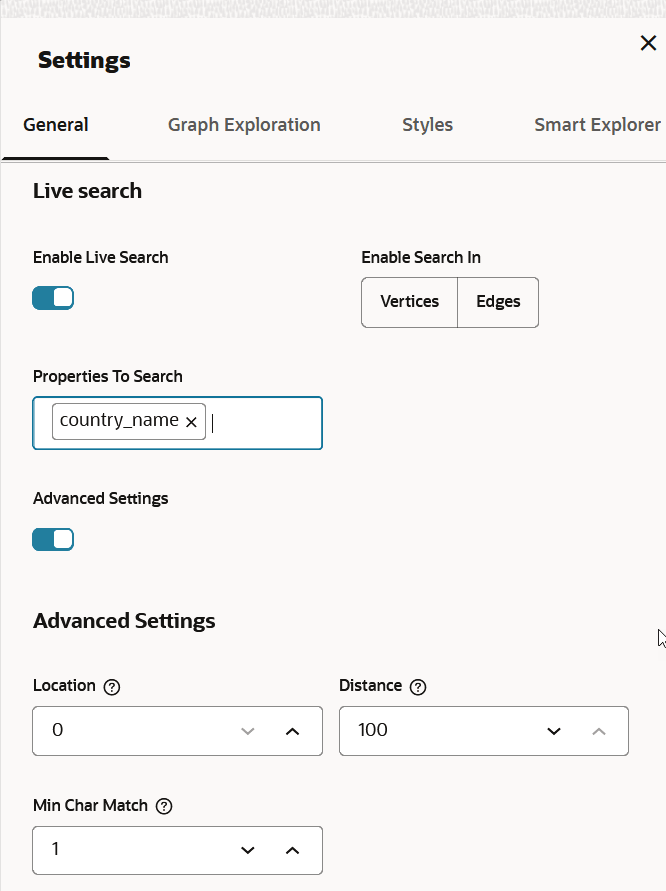Turn off the Advanced Settings switch
Image resolution: width=666 pixels, height=891 pixels.
pyautogui.click(x=53, y=540)
